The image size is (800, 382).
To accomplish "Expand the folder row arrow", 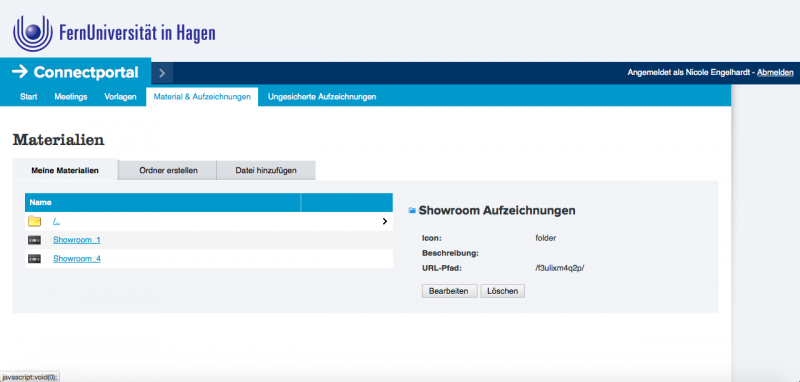I will click(385, 221).
